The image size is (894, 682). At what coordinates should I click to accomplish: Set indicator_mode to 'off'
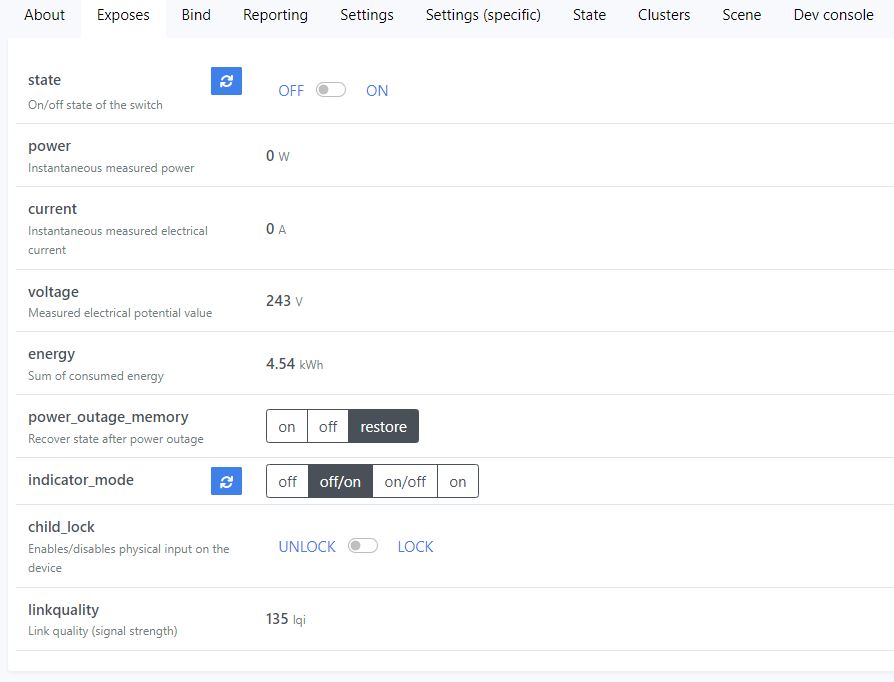(287, 481)
